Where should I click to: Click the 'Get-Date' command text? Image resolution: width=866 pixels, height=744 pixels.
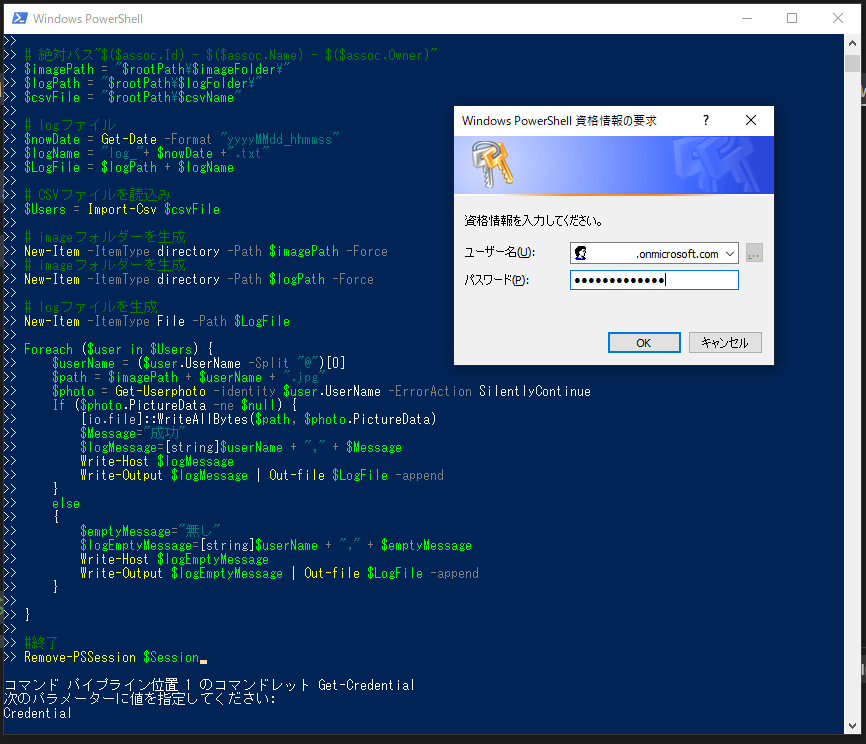[129, 139]
